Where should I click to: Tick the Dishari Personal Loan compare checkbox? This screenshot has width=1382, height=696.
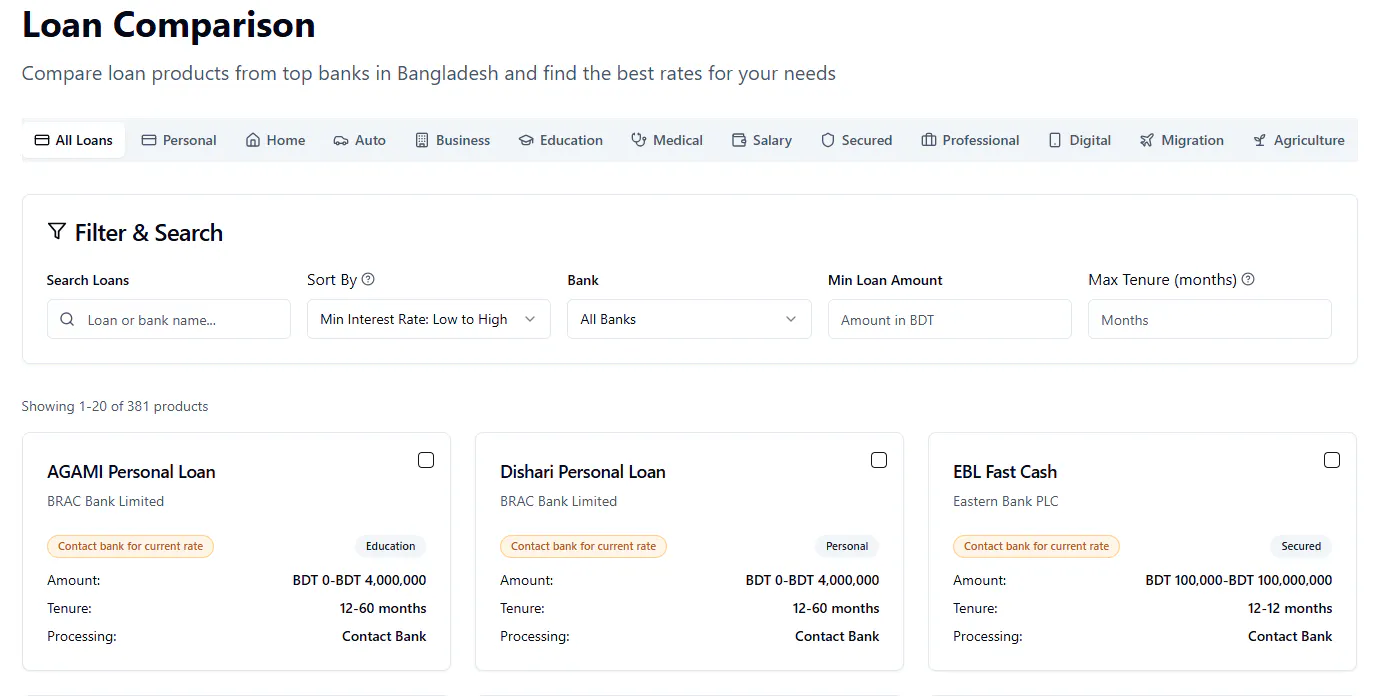pyautogui.click(x=879, y=460)
